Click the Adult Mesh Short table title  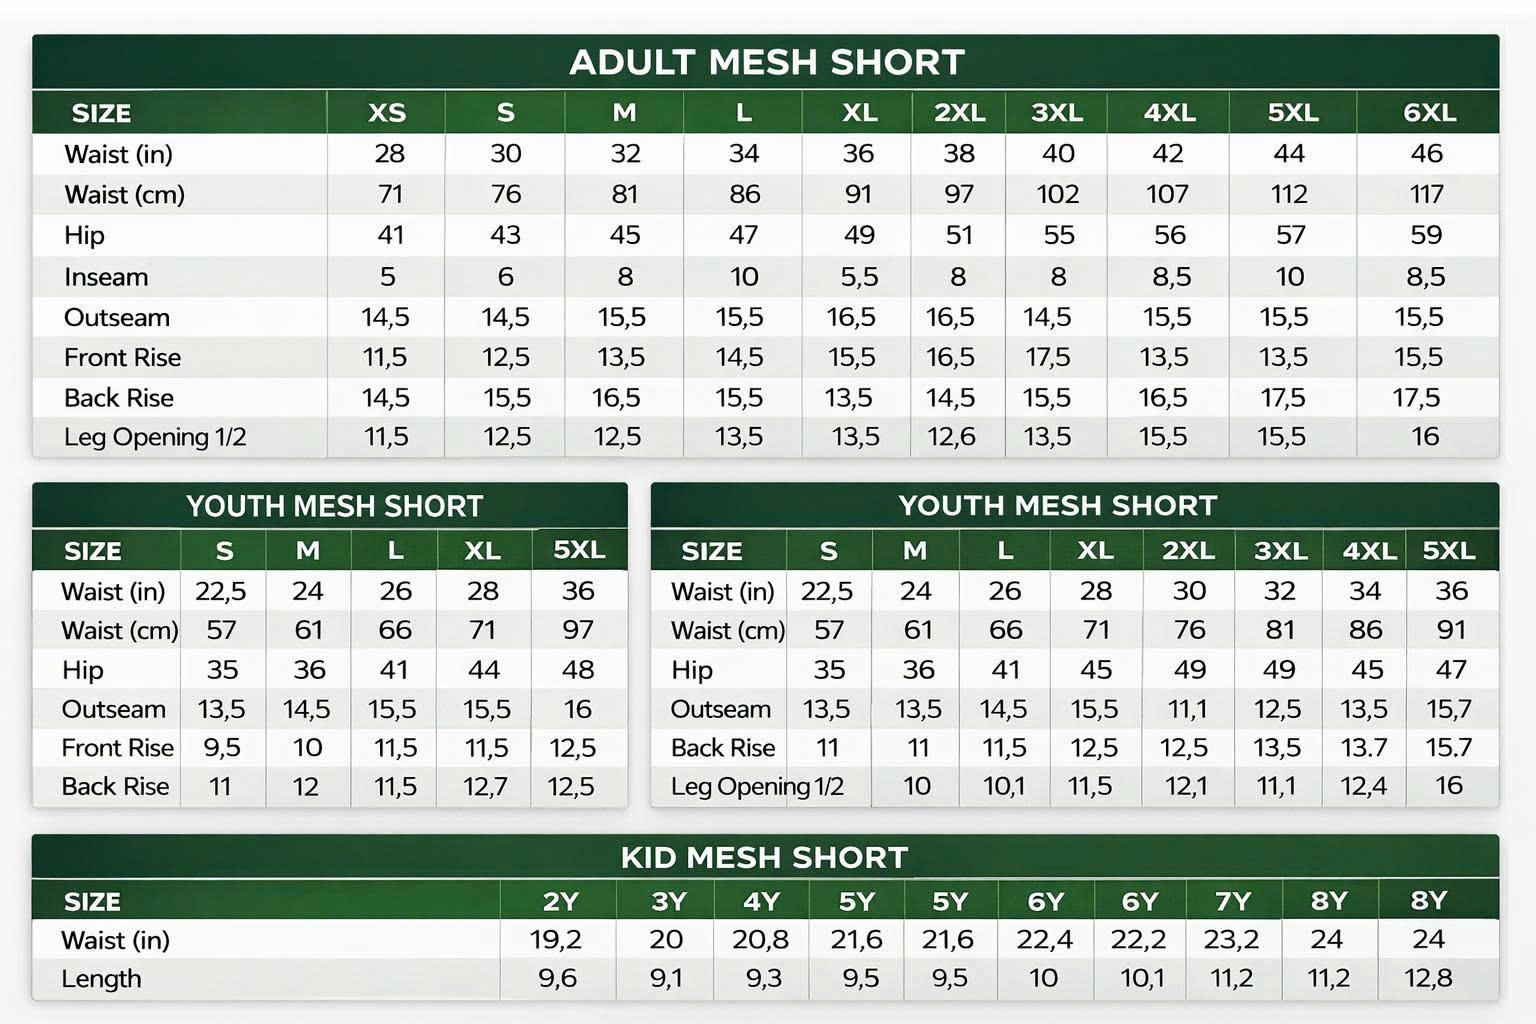tap(766, 62)
